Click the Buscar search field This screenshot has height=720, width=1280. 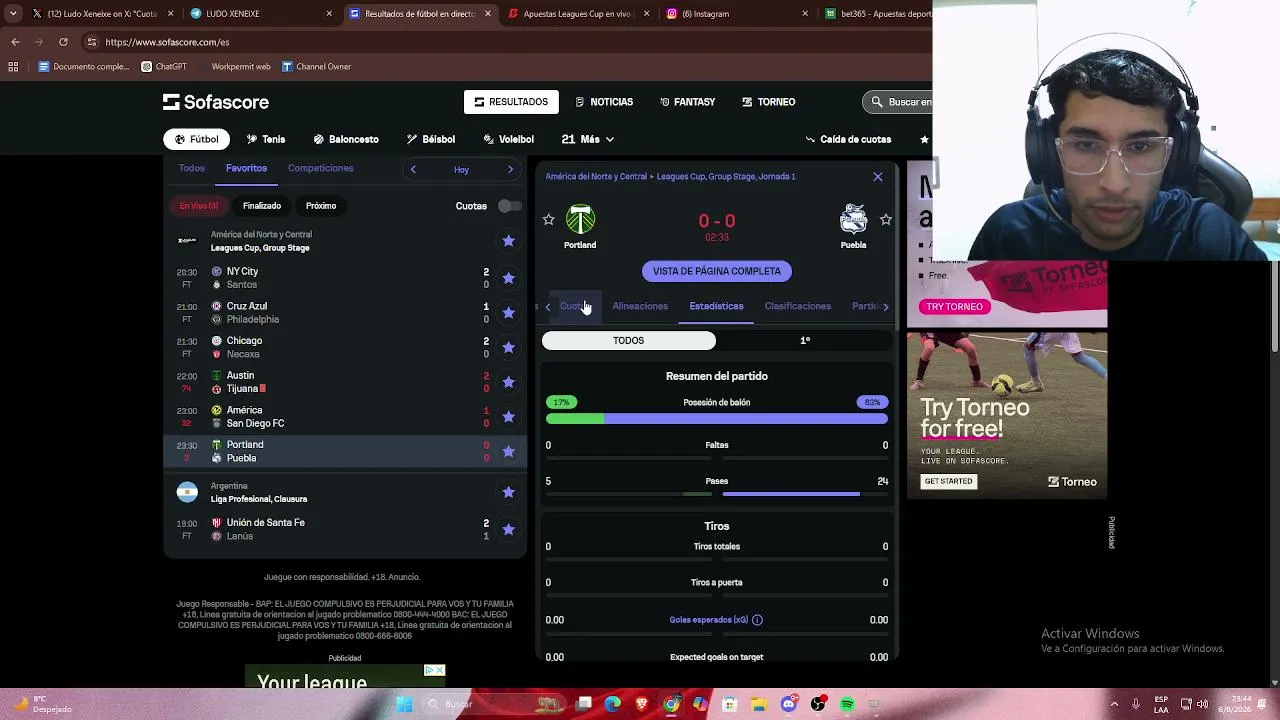pyautogui.click(x=898, y=102)
